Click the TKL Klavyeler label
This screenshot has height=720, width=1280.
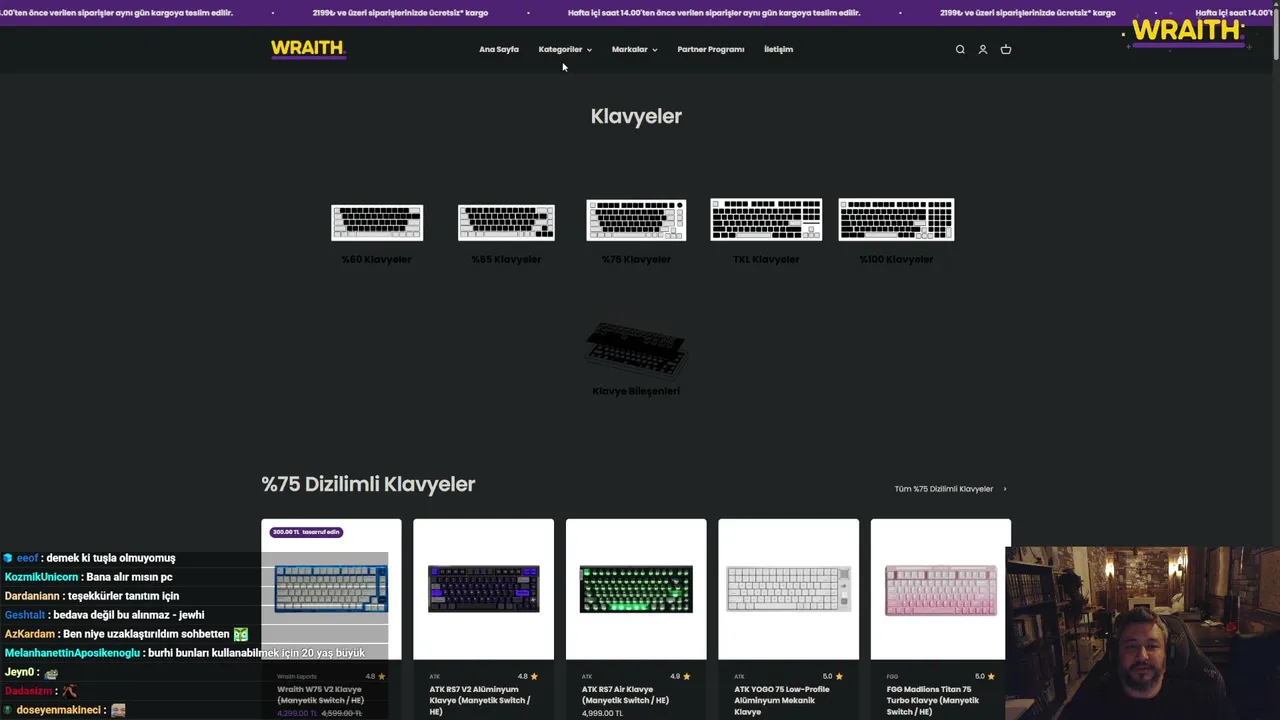click(766, 259)
